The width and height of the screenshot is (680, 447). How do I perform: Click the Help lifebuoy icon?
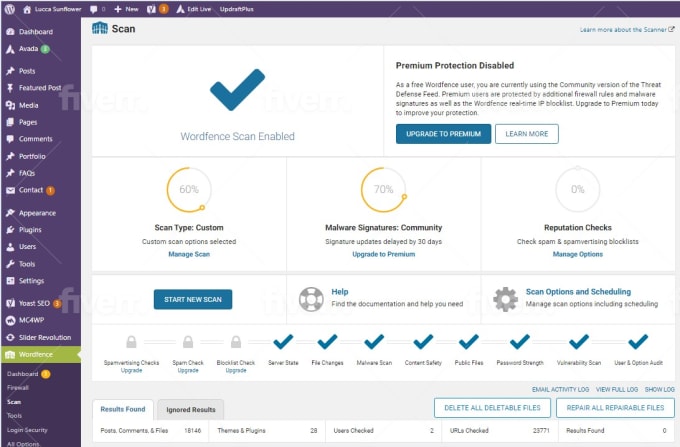point(311,299)
